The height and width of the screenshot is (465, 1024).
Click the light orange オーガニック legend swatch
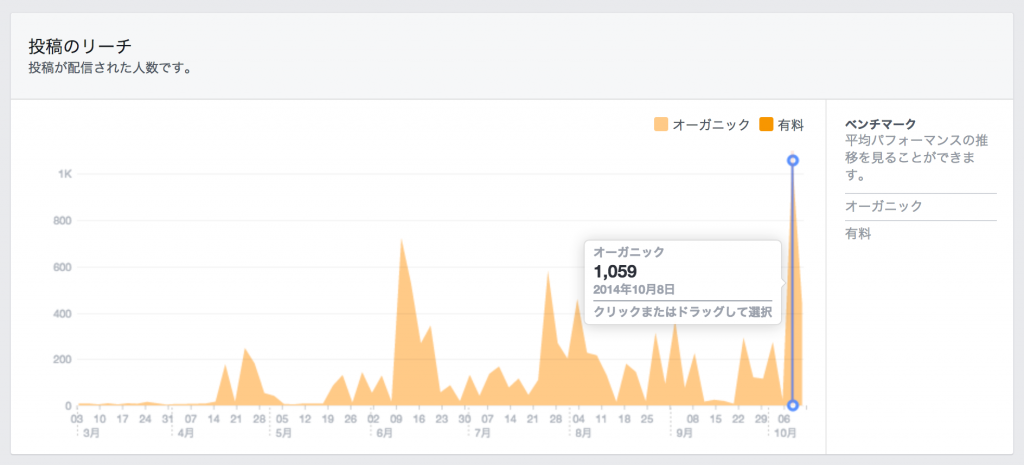660,125
